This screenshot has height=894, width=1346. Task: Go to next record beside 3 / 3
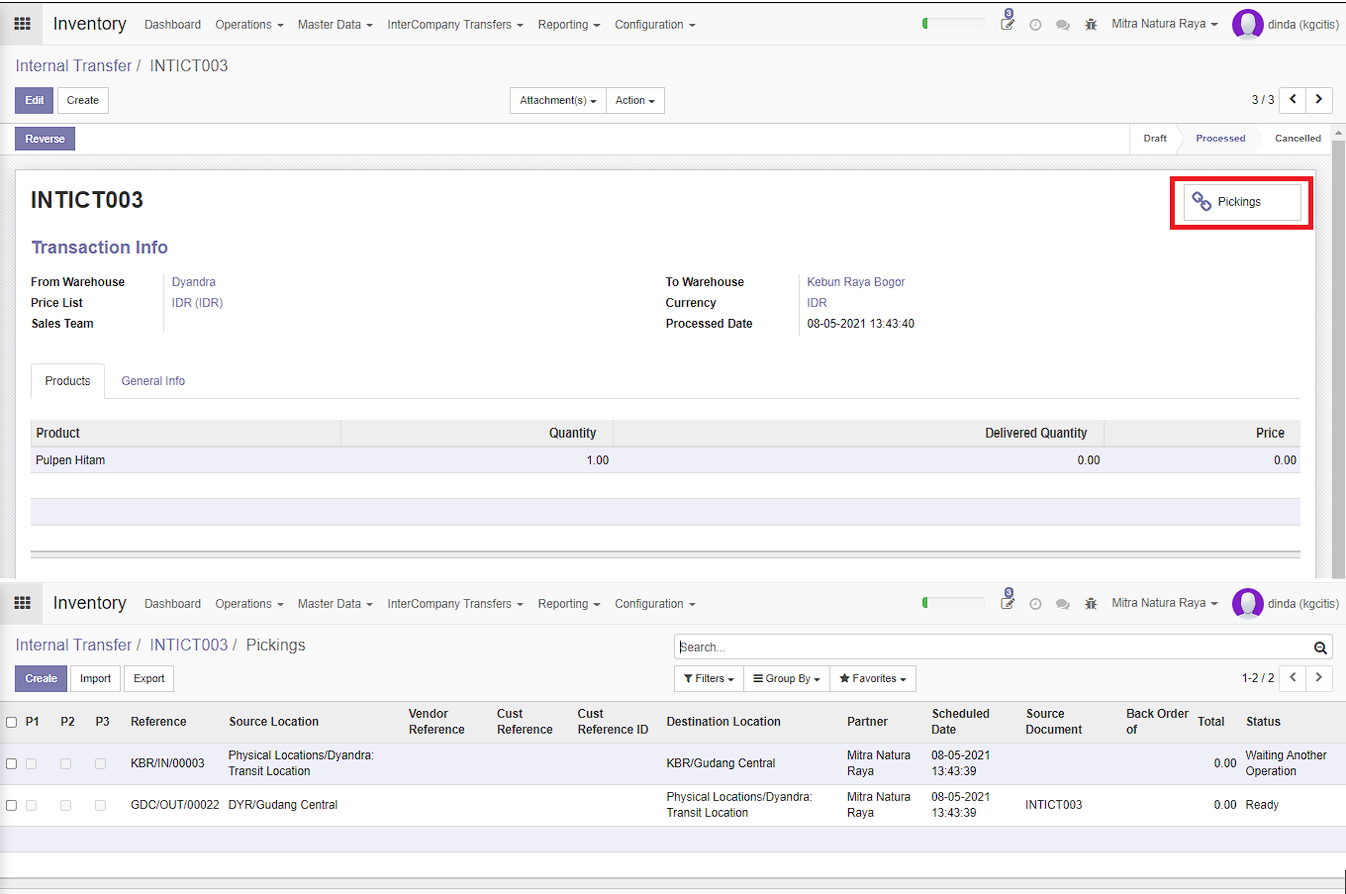[x=1320, y=99]
